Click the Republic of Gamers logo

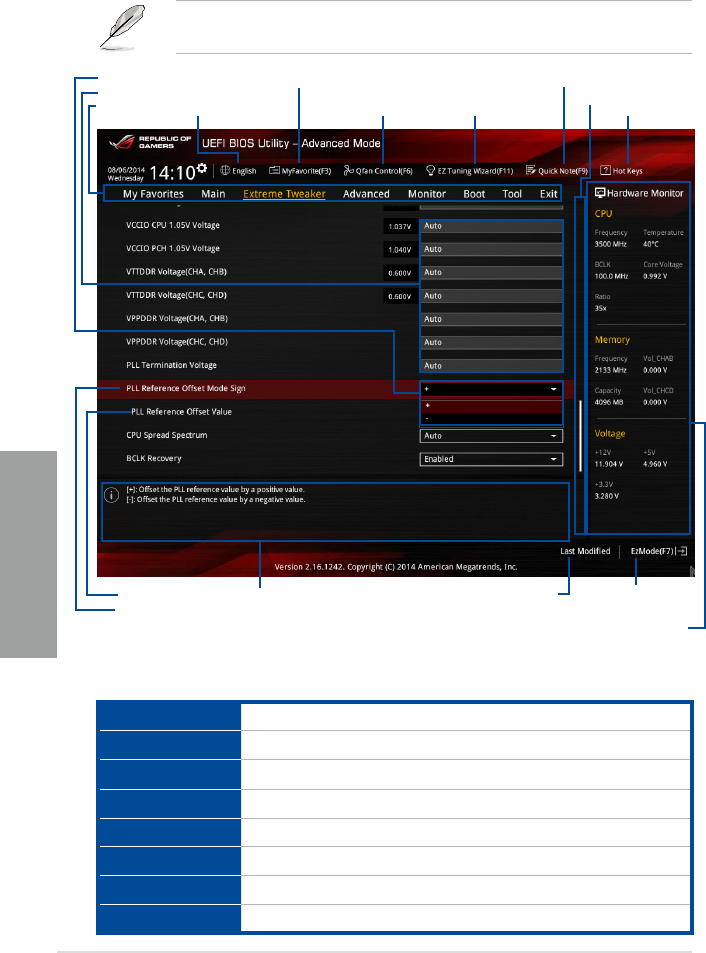[x=150, y=142]
